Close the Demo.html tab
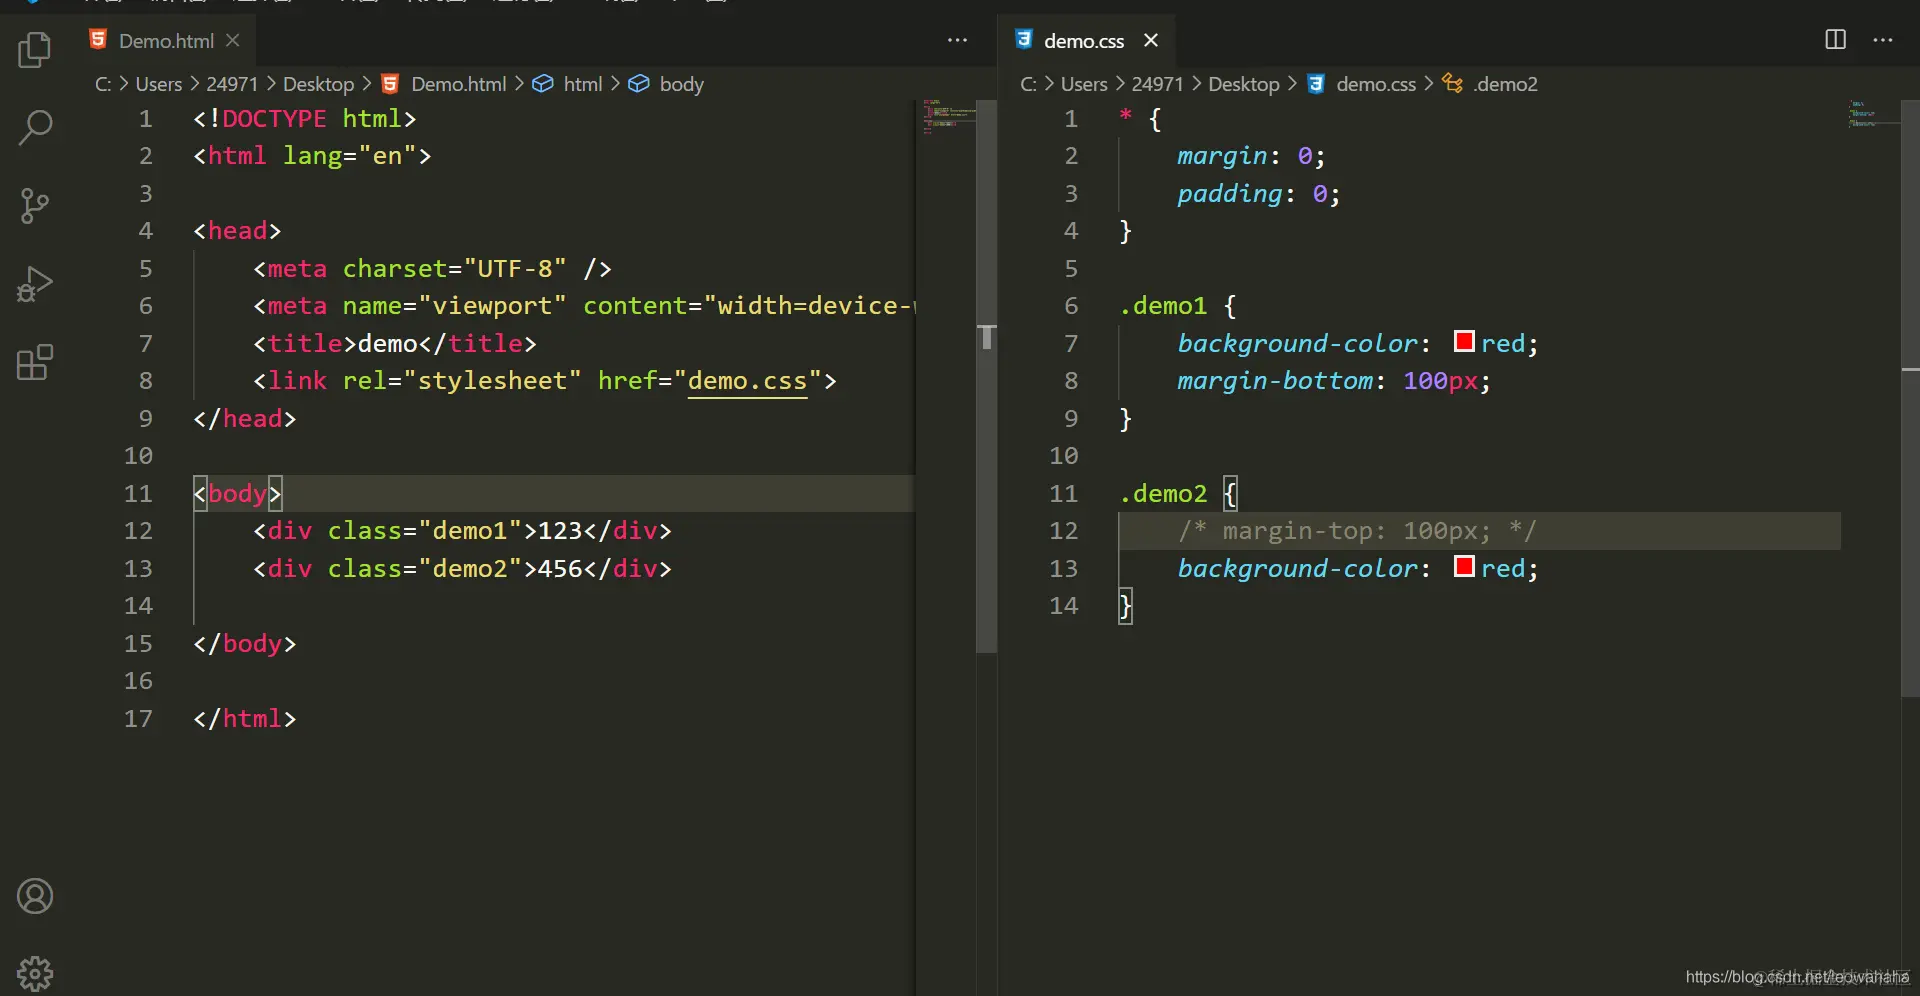Image resolution: width=1920 pixels, height=996 pixels. tap(233, 40)
